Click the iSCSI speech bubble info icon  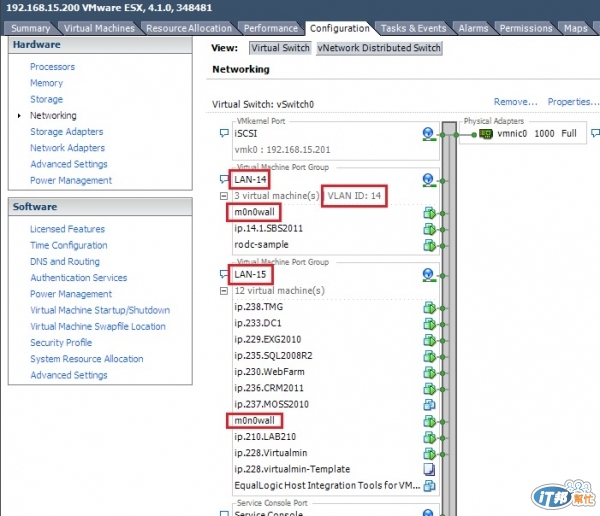pos(224,133)
